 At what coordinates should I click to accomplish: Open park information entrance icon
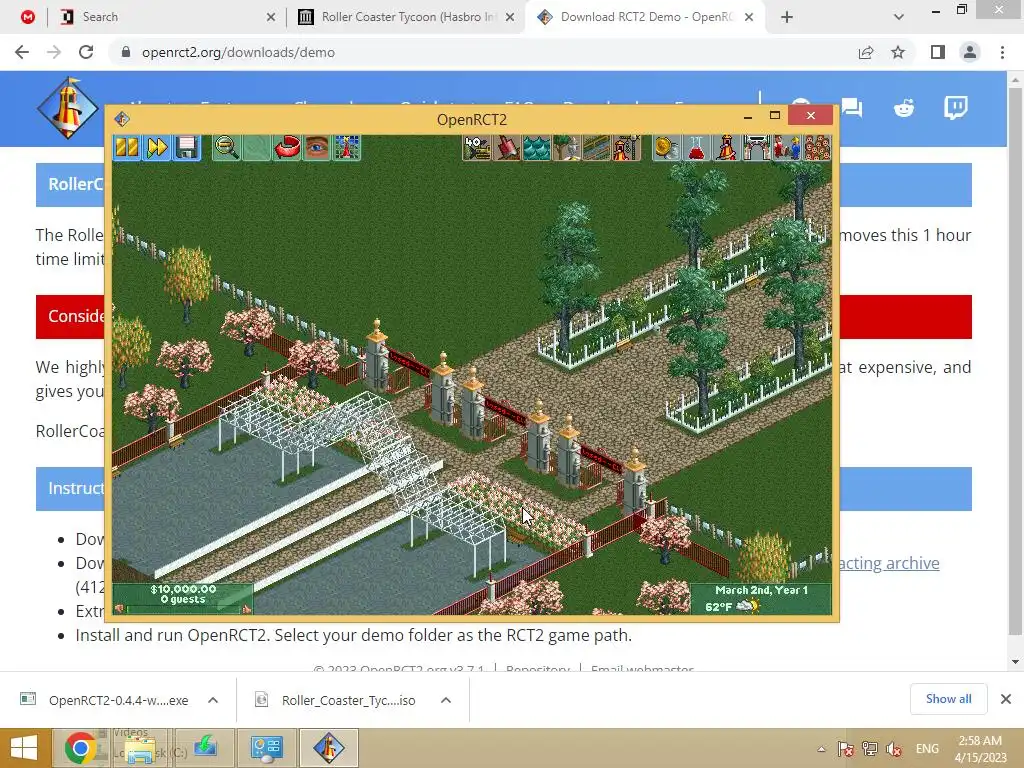(756, 148)
